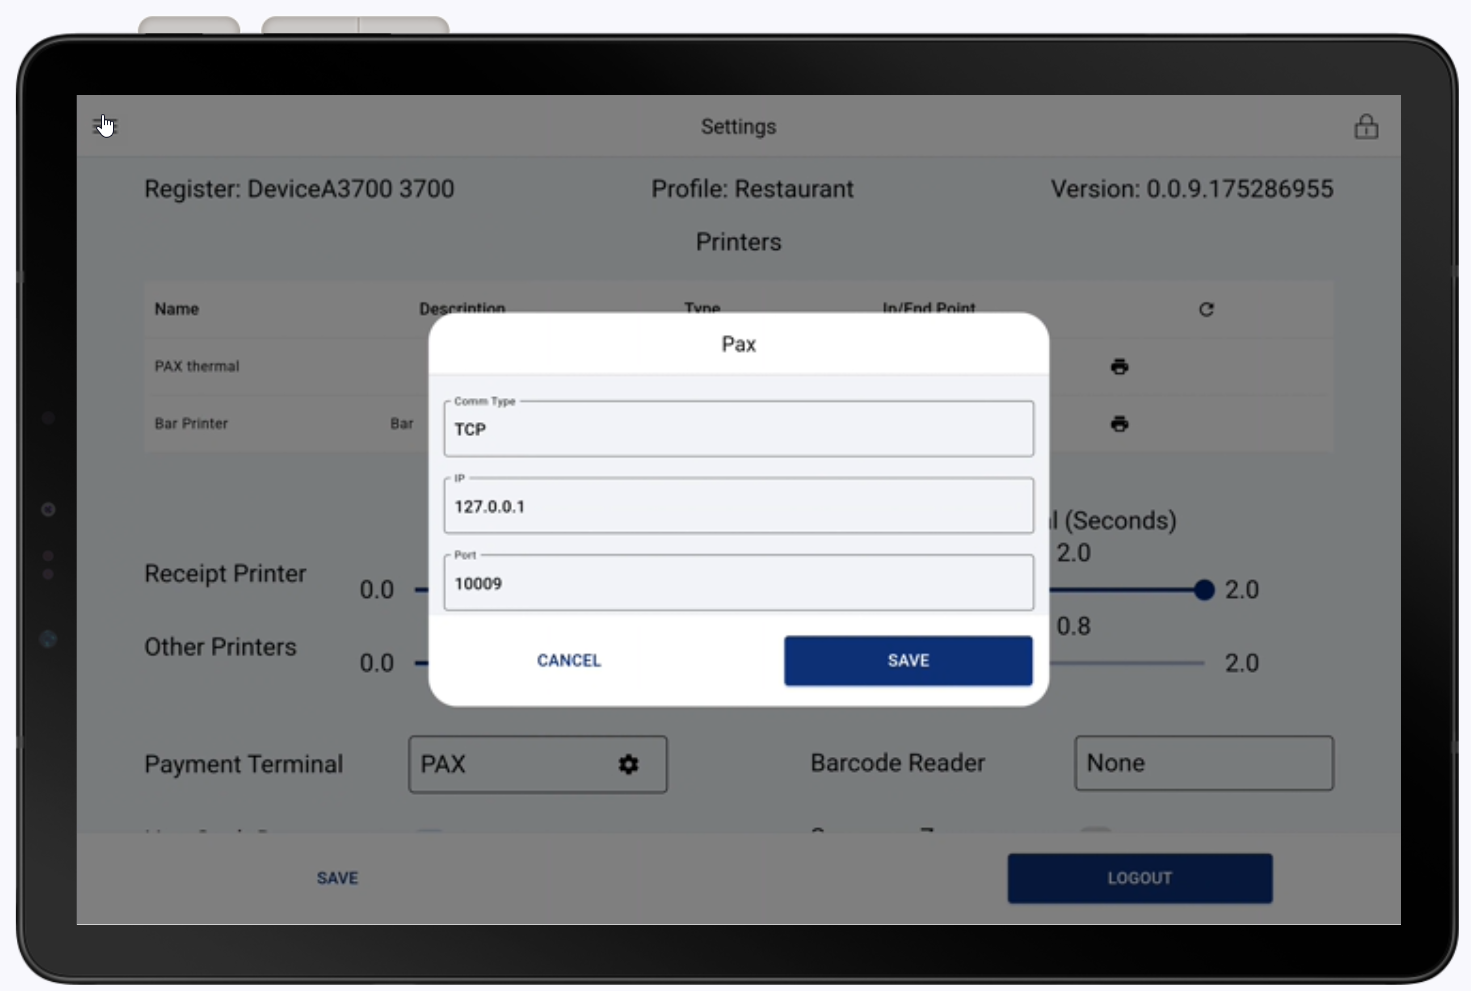Select the Port input field
This screenshot has height=991, width=1471.
click(738, 583)
